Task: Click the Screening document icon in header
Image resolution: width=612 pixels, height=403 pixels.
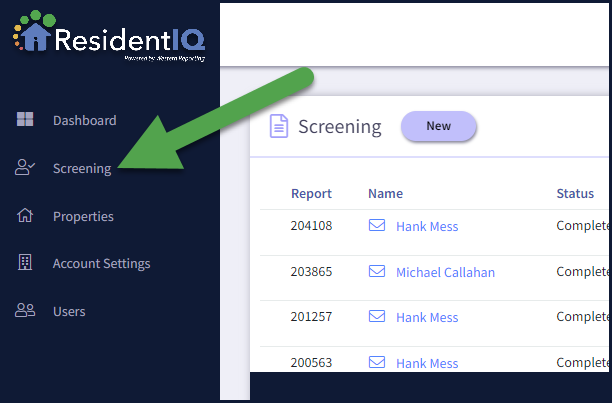Action: (x=279, y=126)
